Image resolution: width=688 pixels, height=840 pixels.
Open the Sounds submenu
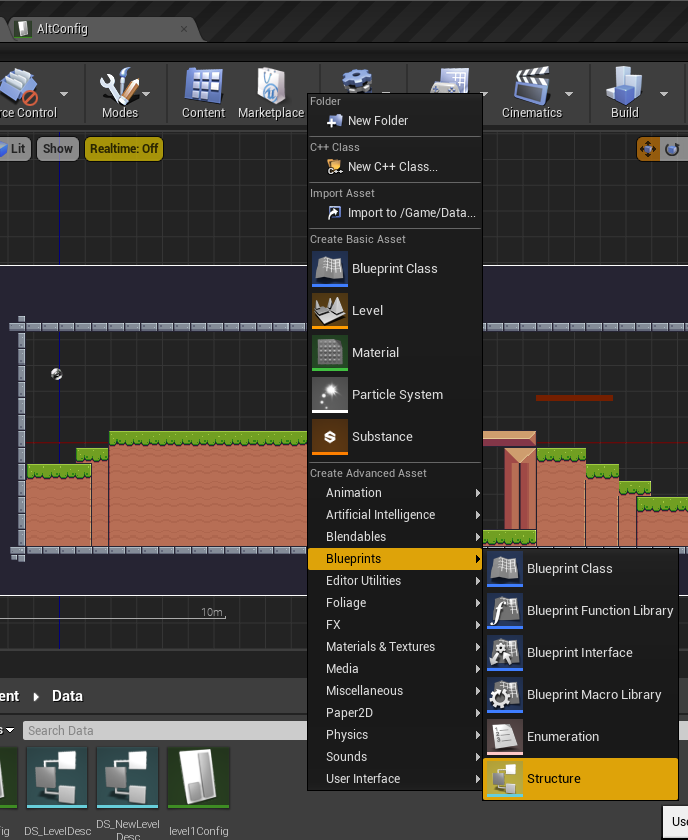(395, 756)
